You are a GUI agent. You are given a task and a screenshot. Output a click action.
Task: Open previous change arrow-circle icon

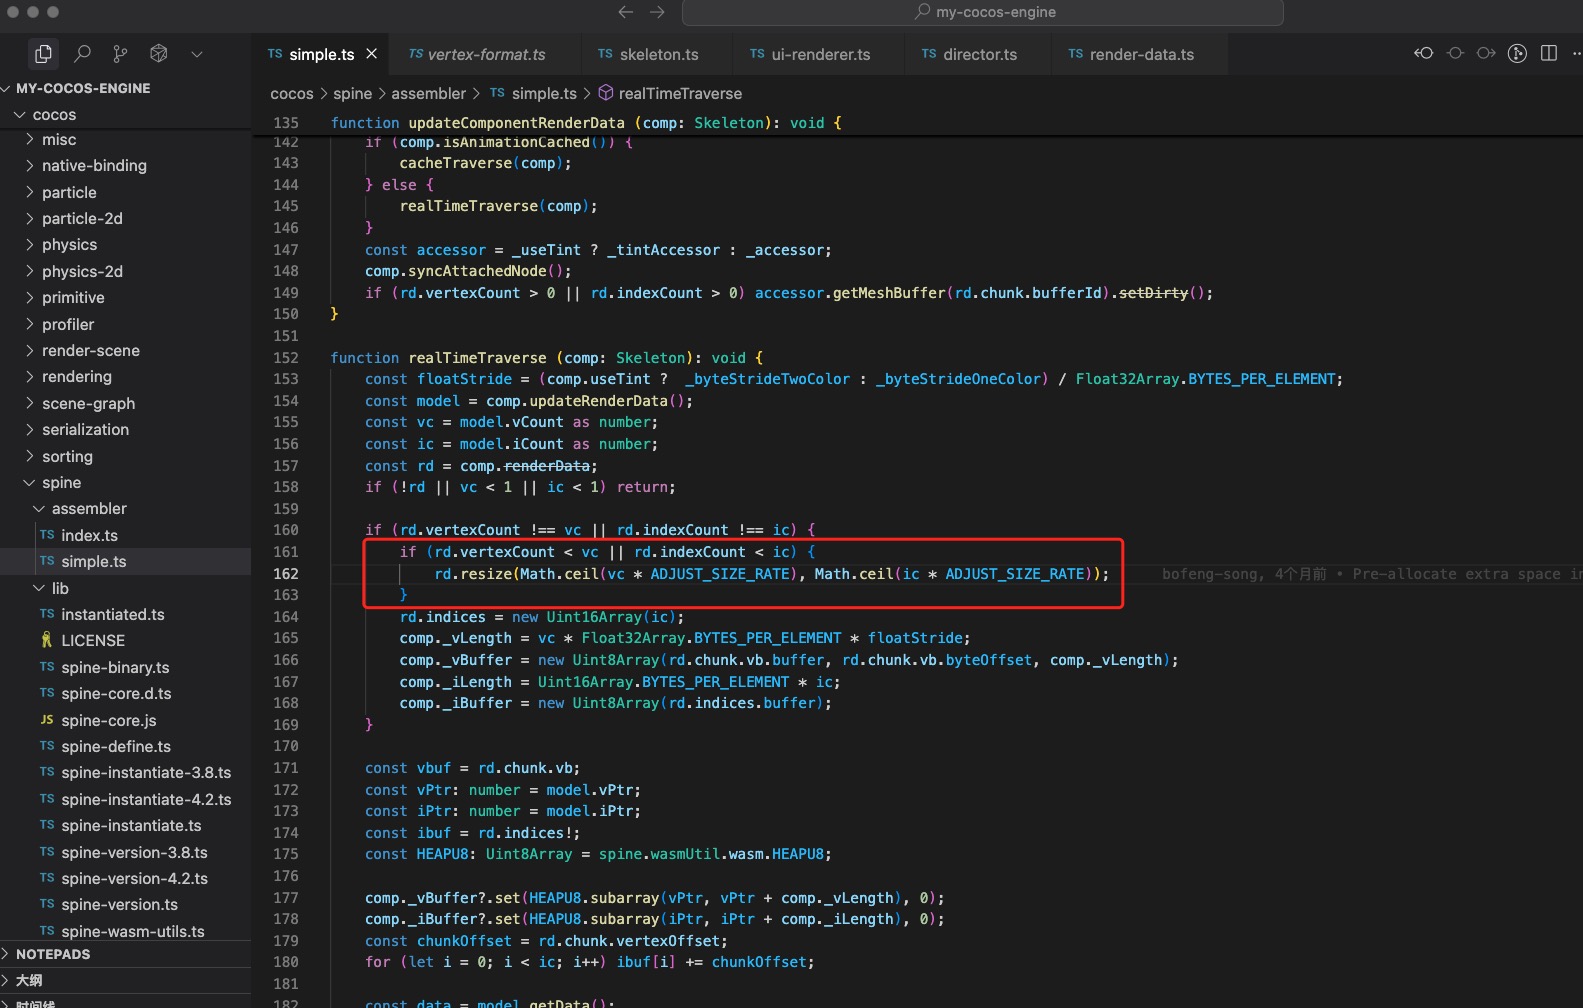click(x=1423, y=54)
